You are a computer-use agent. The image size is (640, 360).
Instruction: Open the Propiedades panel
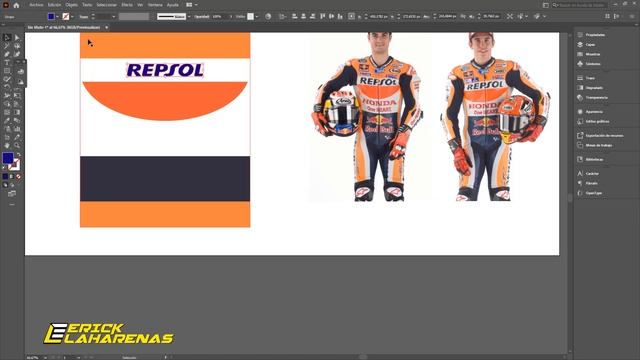pyautogui.click(x=591, y=35)
